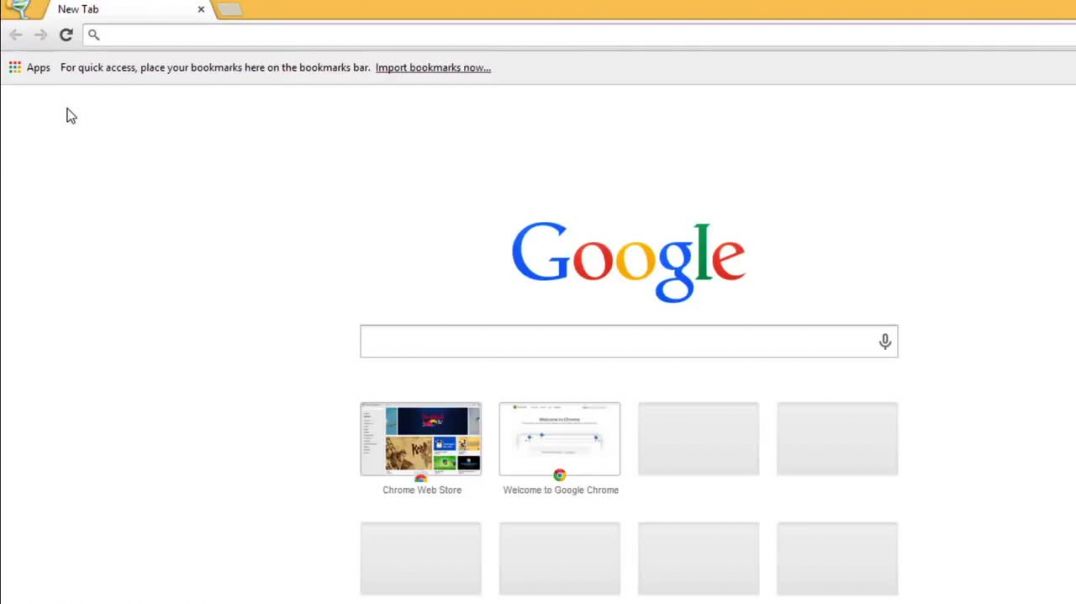Click the browser profile icon in title bar
This screenshot has height=604, width=1076.
[19, 9]
